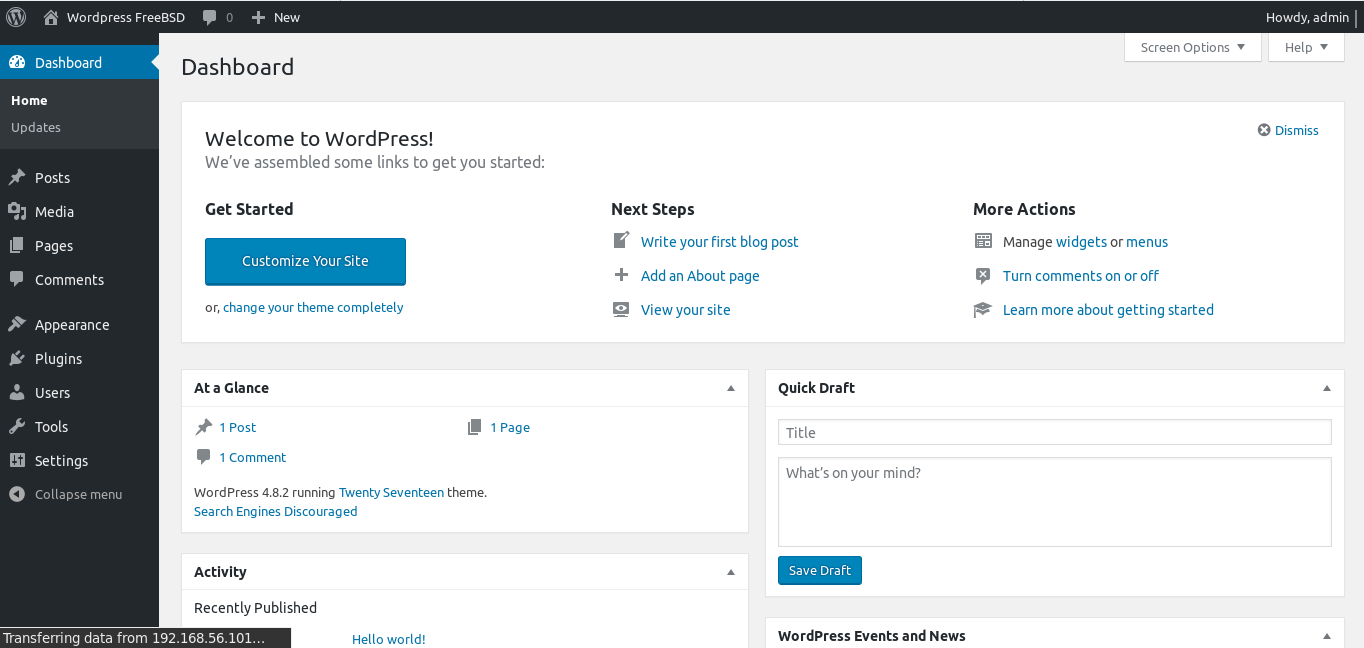Click the Plugins plug icon in sidebar

point(17,358)
